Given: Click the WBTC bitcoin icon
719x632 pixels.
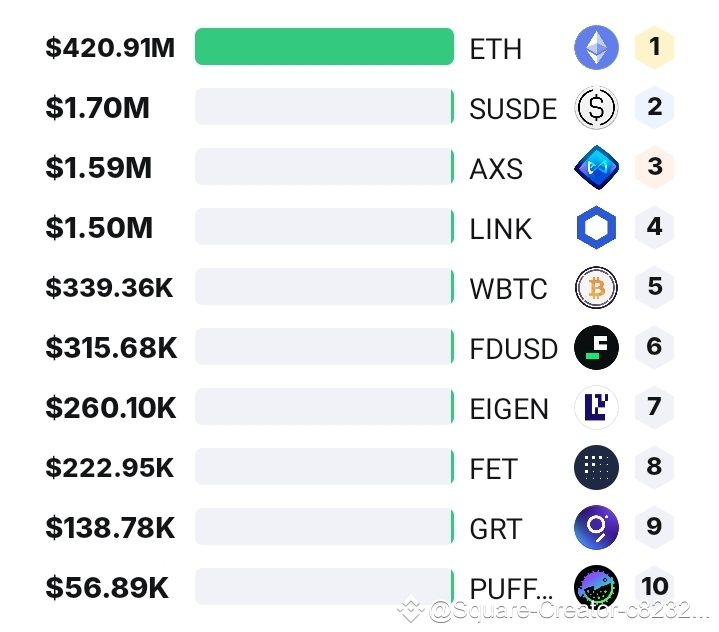Looking at the screenshot, I should point(596,288).
